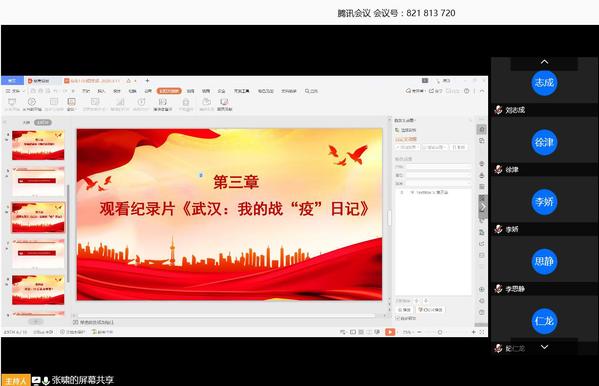Click slide subtitle 观看纪录片《武汉：我的战“疫”日记》
Viewport: 599px width, 386px height.
(x=234, y=209)
